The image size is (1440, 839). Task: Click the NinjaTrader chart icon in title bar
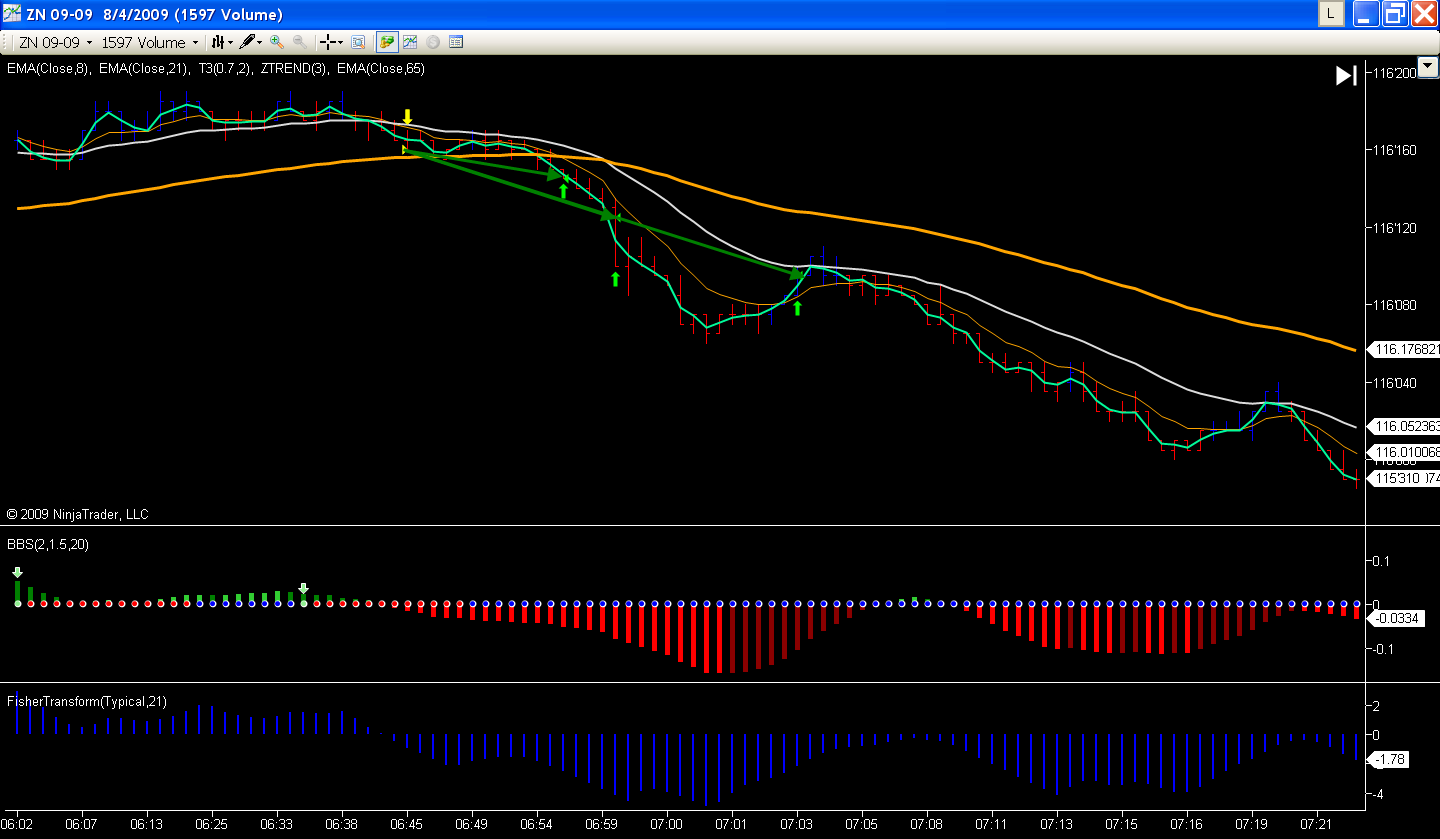[x=13, y=14]
